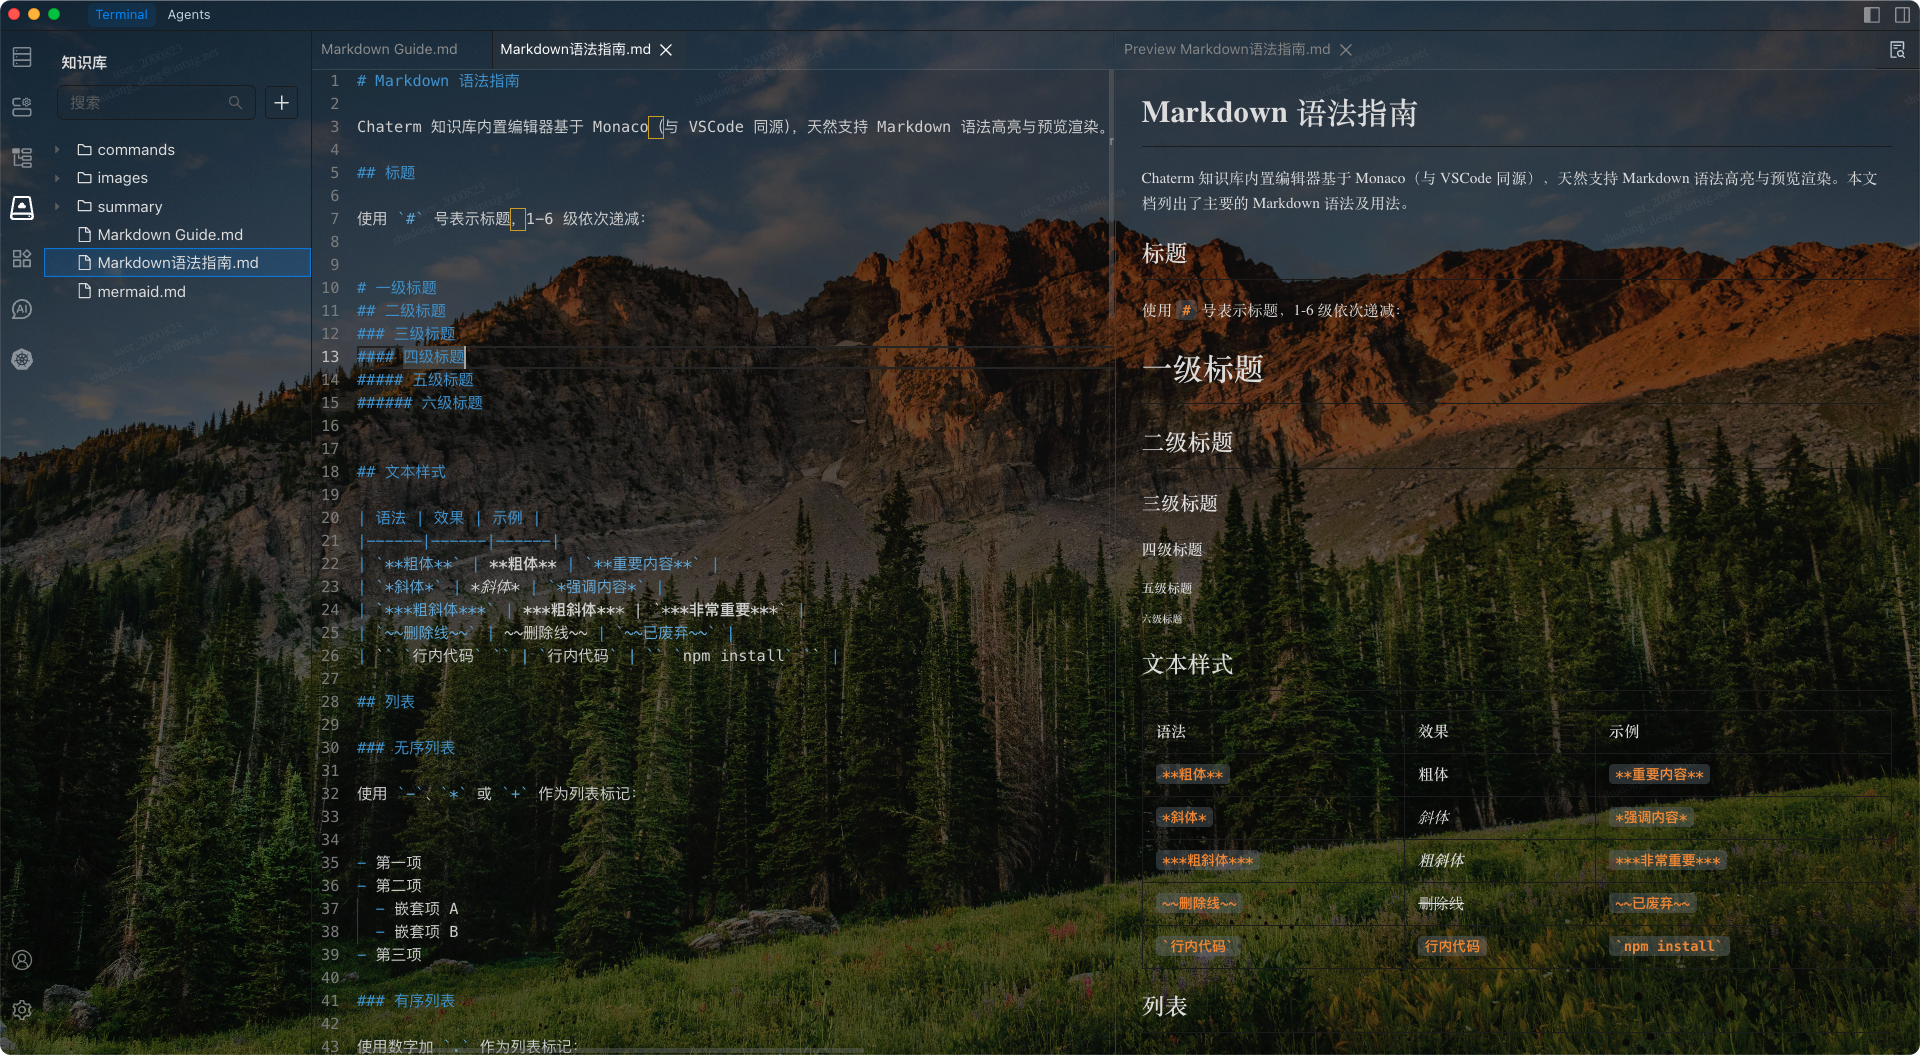This screenshot has width=1920, height=1055.
Task: Close the Preview Markdown语法指南.md tab
Action: [1346, 49]
